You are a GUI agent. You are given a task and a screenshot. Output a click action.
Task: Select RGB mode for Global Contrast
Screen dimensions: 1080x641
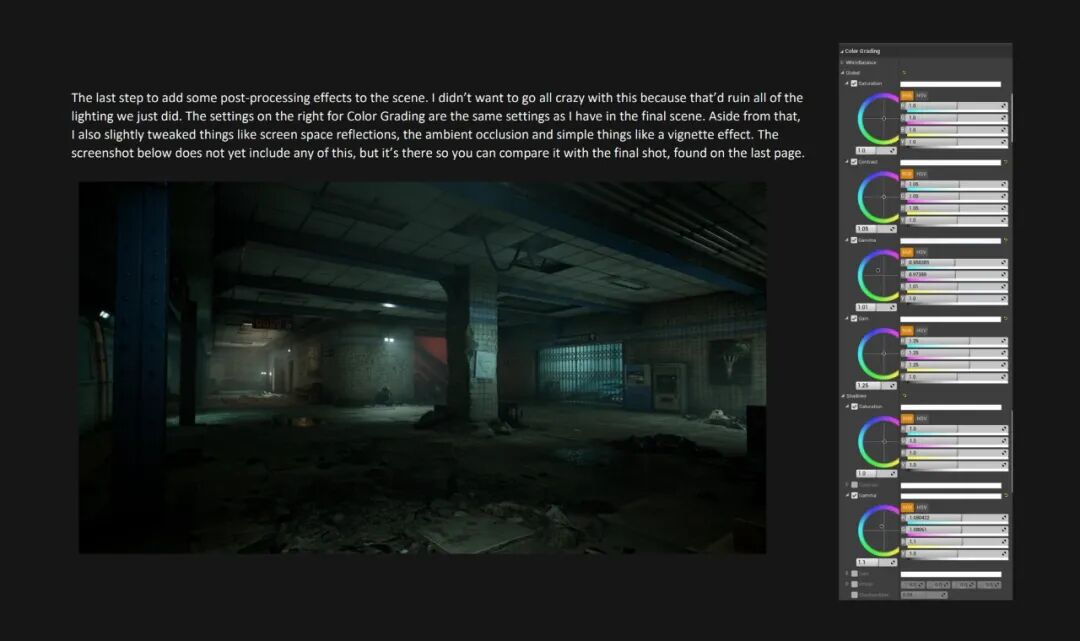click(906, 174)
